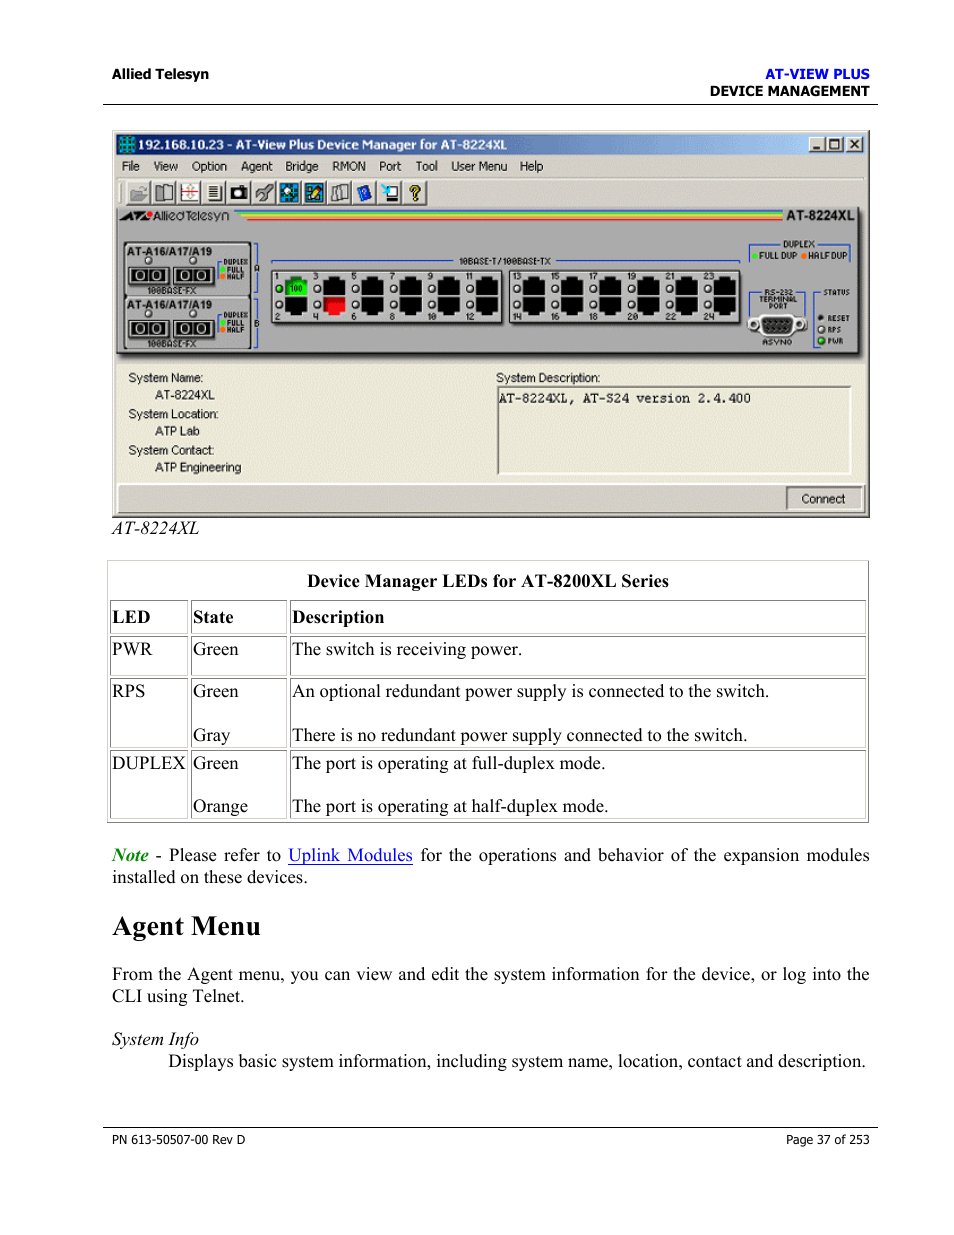The image size is (954, 1235).
Task: Click the RS-232 terminal port connector
Action: click(x=777, y=325)
